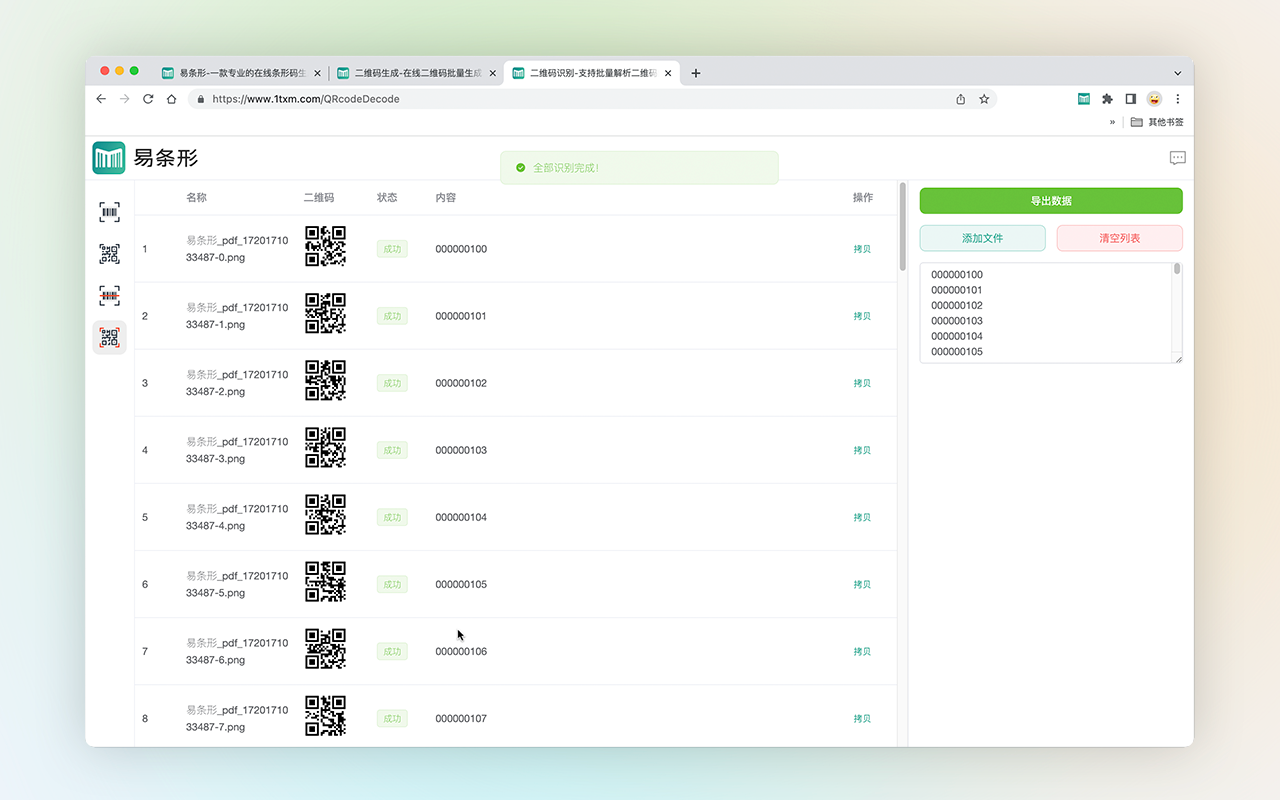This screenshot has height=800, width=1280.
Task: Switch to the first 易条形 barcode tab
Action: 240,73
